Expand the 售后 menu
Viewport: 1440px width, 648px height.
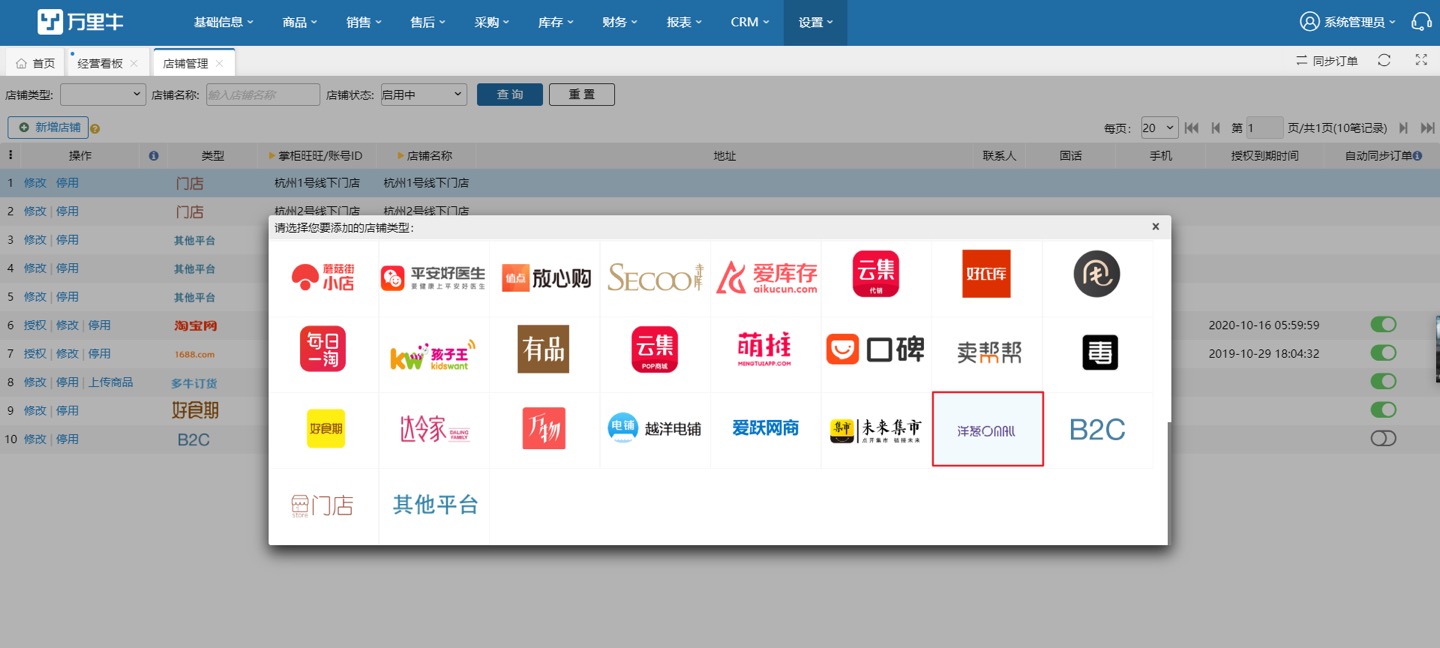click(x=428, y=22)
